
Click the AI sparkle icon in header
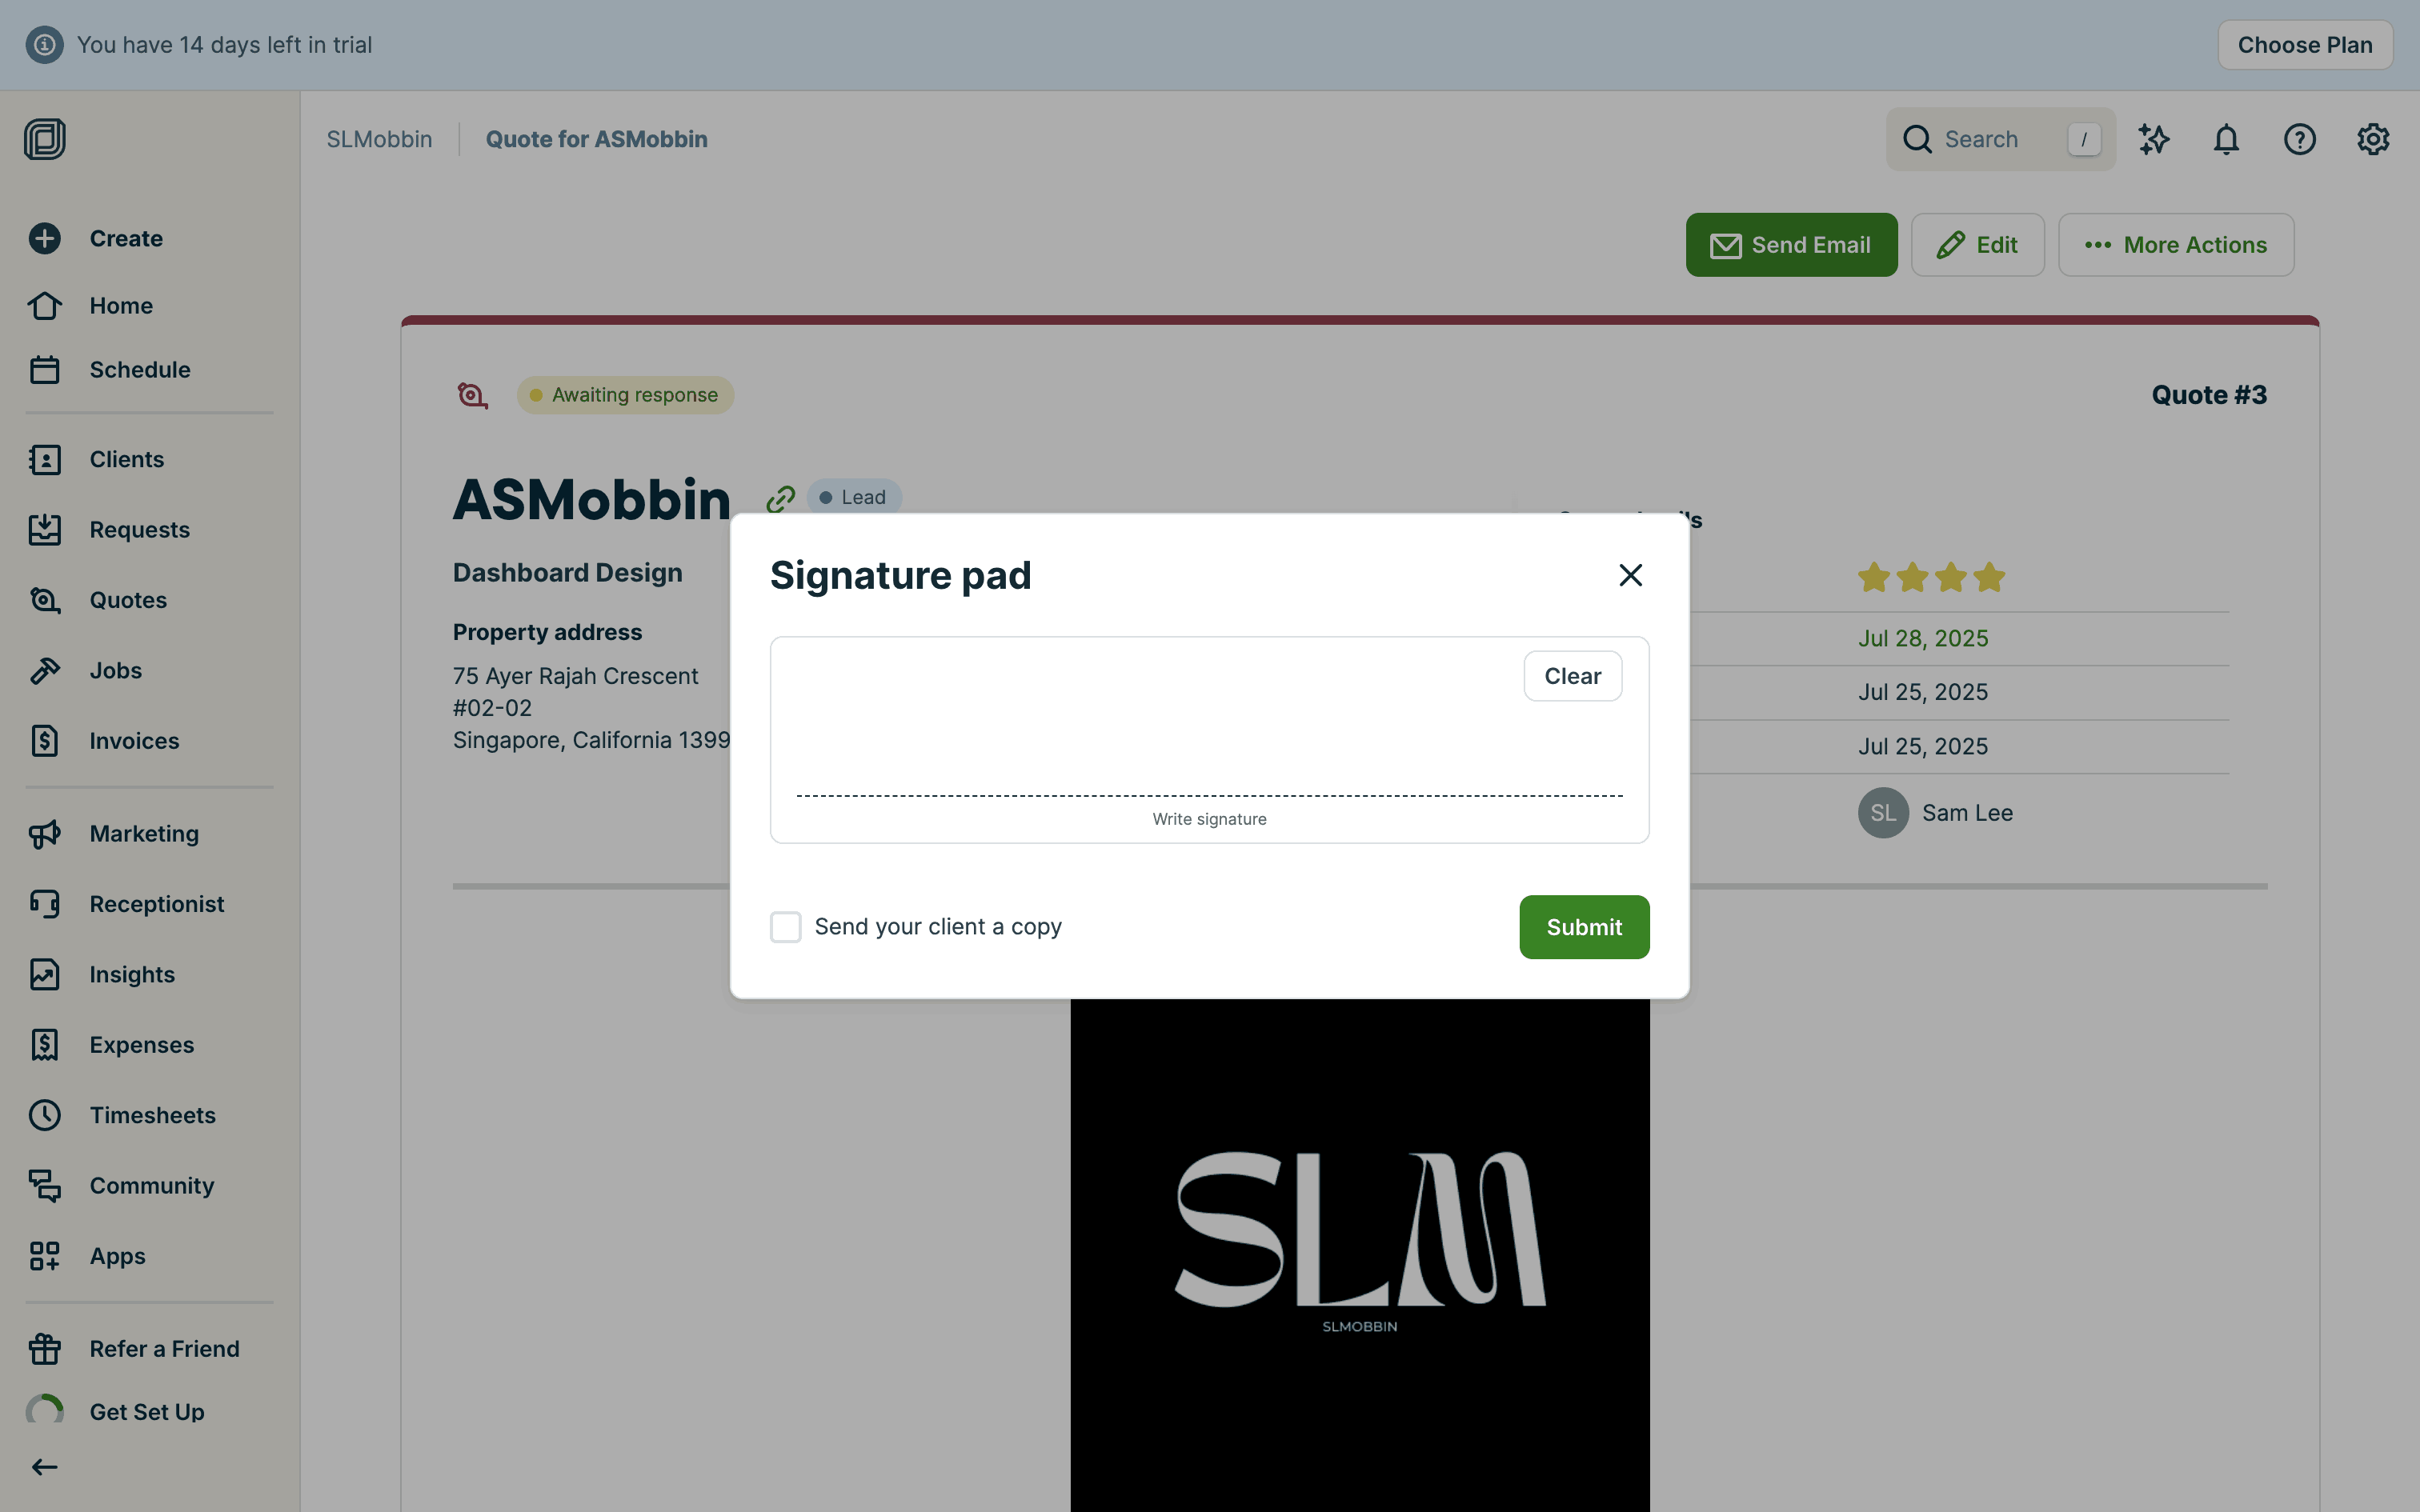(x=2153, y=139)
